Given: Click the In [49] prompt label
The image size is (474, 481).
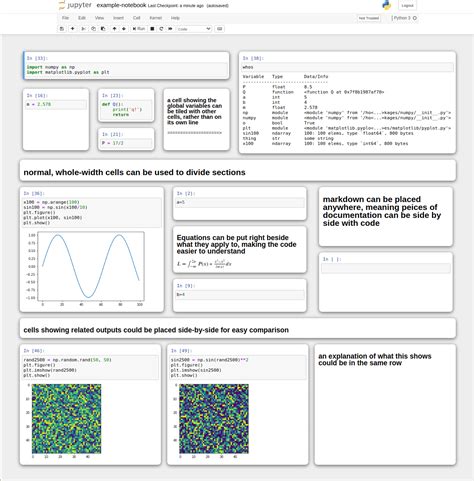Looking at the screenshot, I should coord(181,351).
